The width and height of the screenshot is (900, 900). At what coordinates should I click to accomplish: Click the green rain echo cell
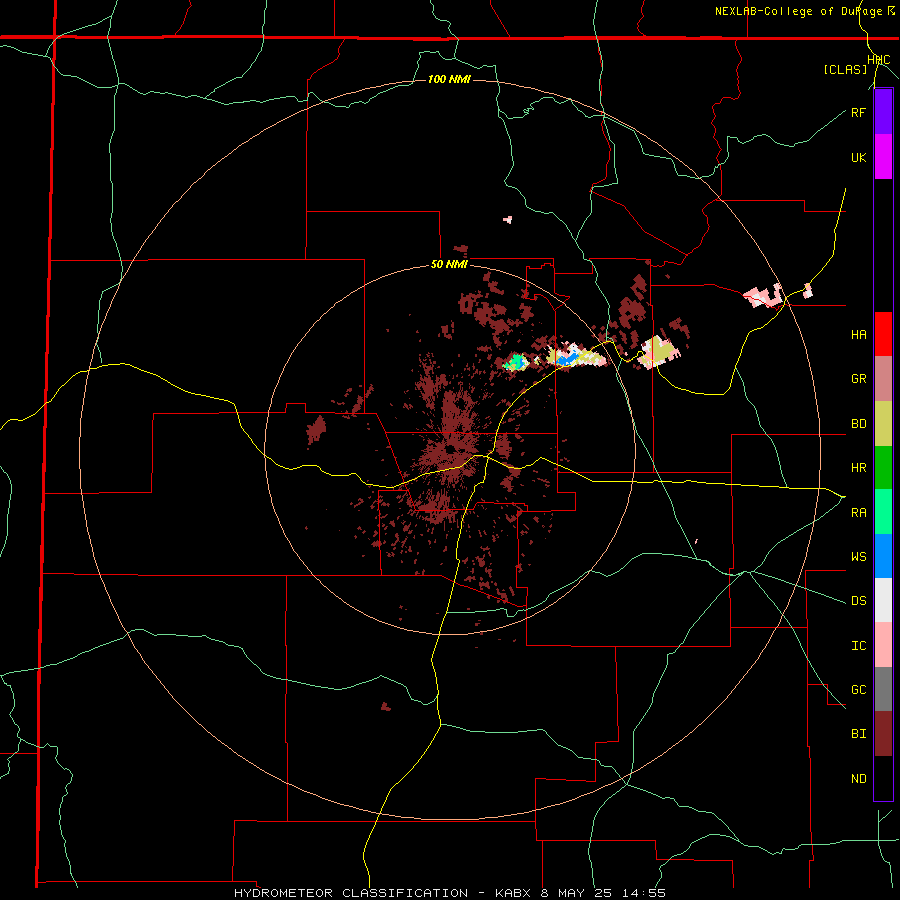click(x=515, y=362)
